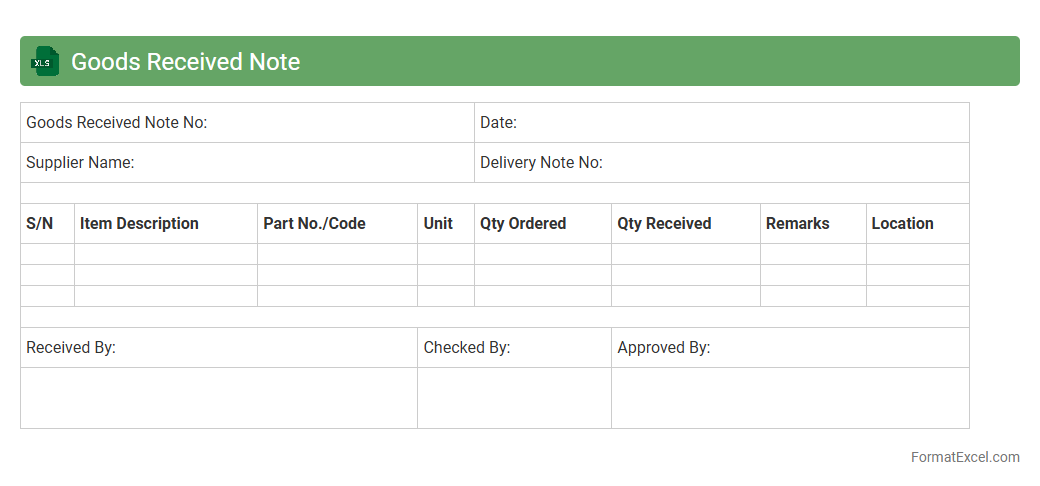Open the FormatExcel.com link
The height and width of the screenshot is (486, 1040).
click(965, 457)
